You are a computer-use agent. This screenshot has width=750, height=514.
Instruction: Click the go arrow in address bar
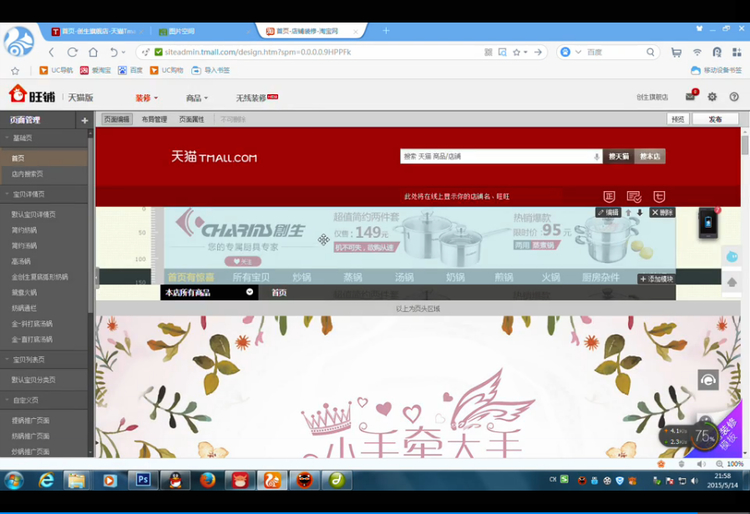point(538,52)
